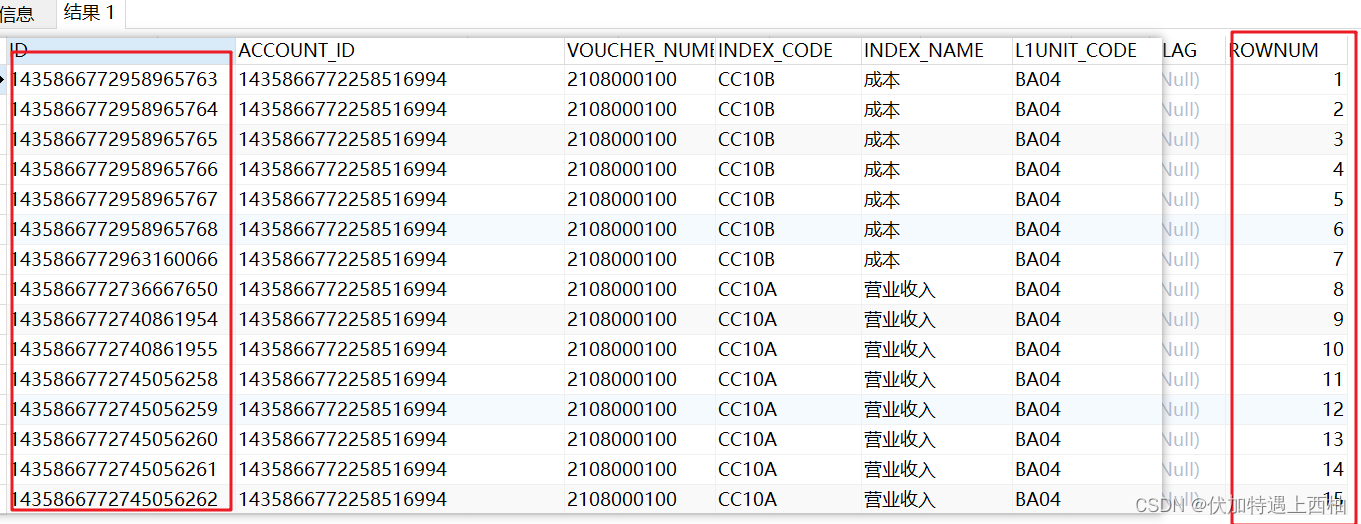Click ID cell 1435866772958965764
This screenshot has height=524, width=1361.
click(122, 109)
